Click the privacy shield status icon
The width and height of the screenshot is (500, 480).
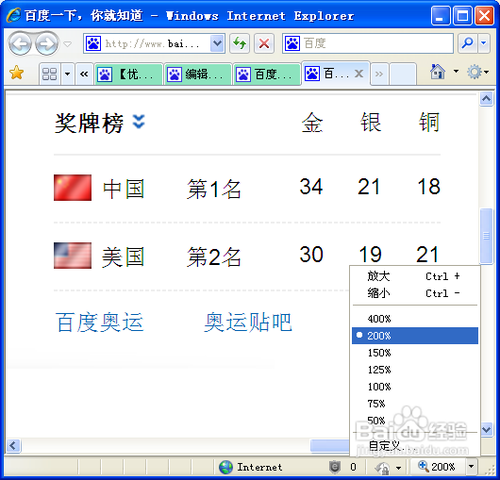pyautogui.click(x=334, y=467)
